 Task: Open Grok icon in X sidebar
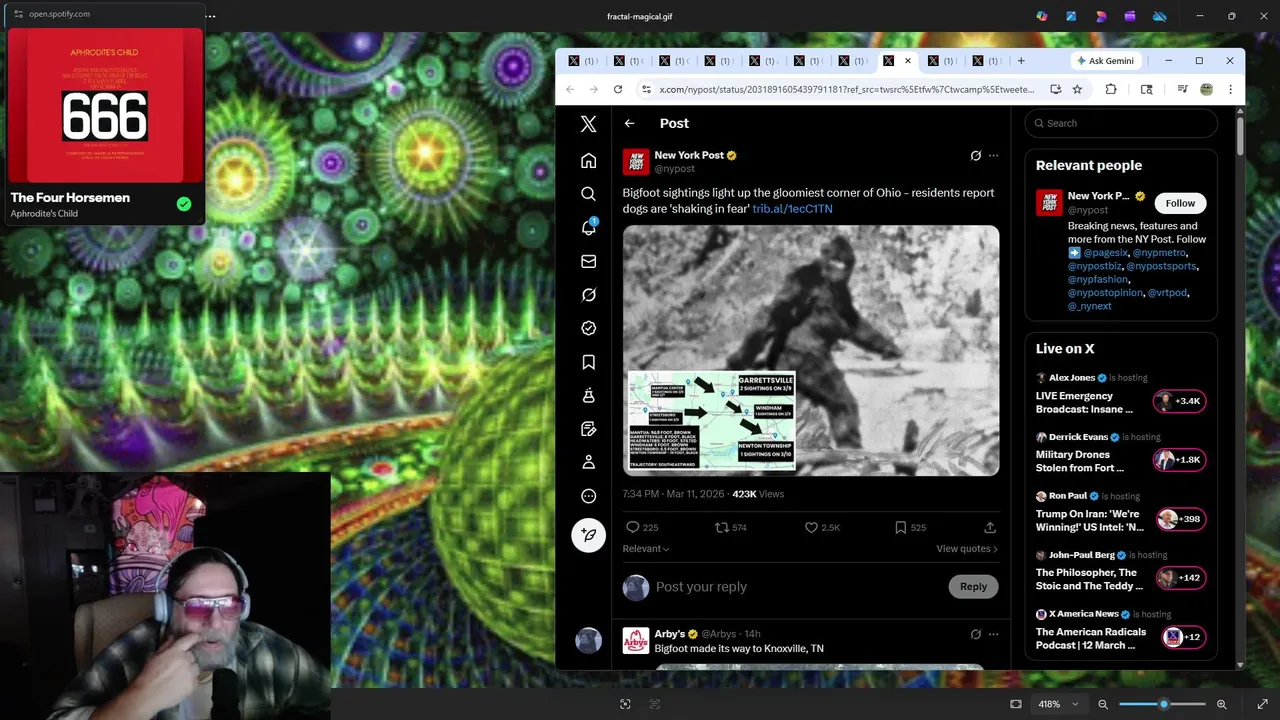point(588,295)
